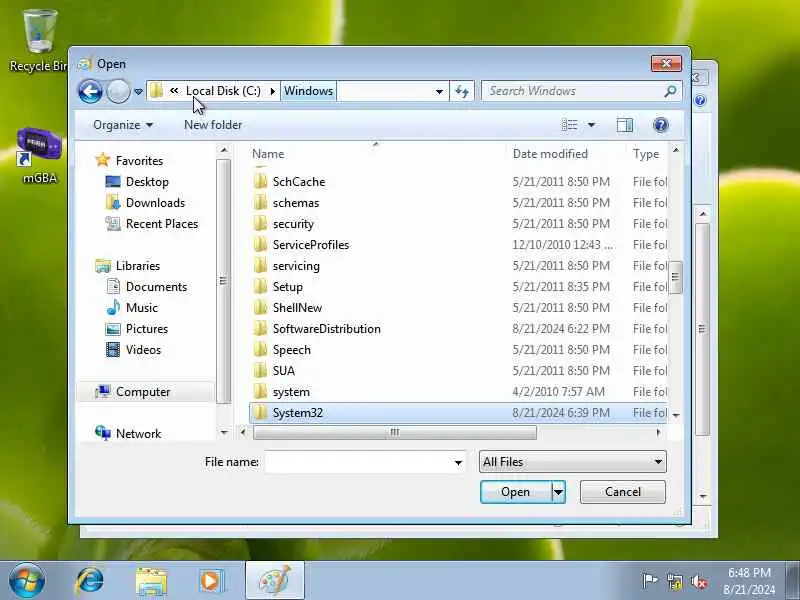
Task: Launch Internet Explorer from the taskbar
Action: click(x=90, y=581)
